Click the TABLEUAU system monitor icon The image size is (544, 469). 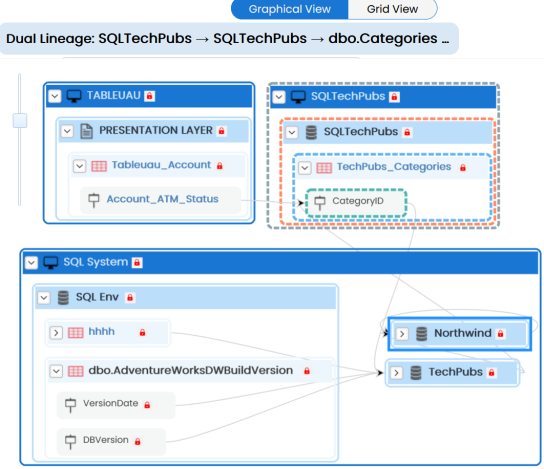(x=74, y=96)
